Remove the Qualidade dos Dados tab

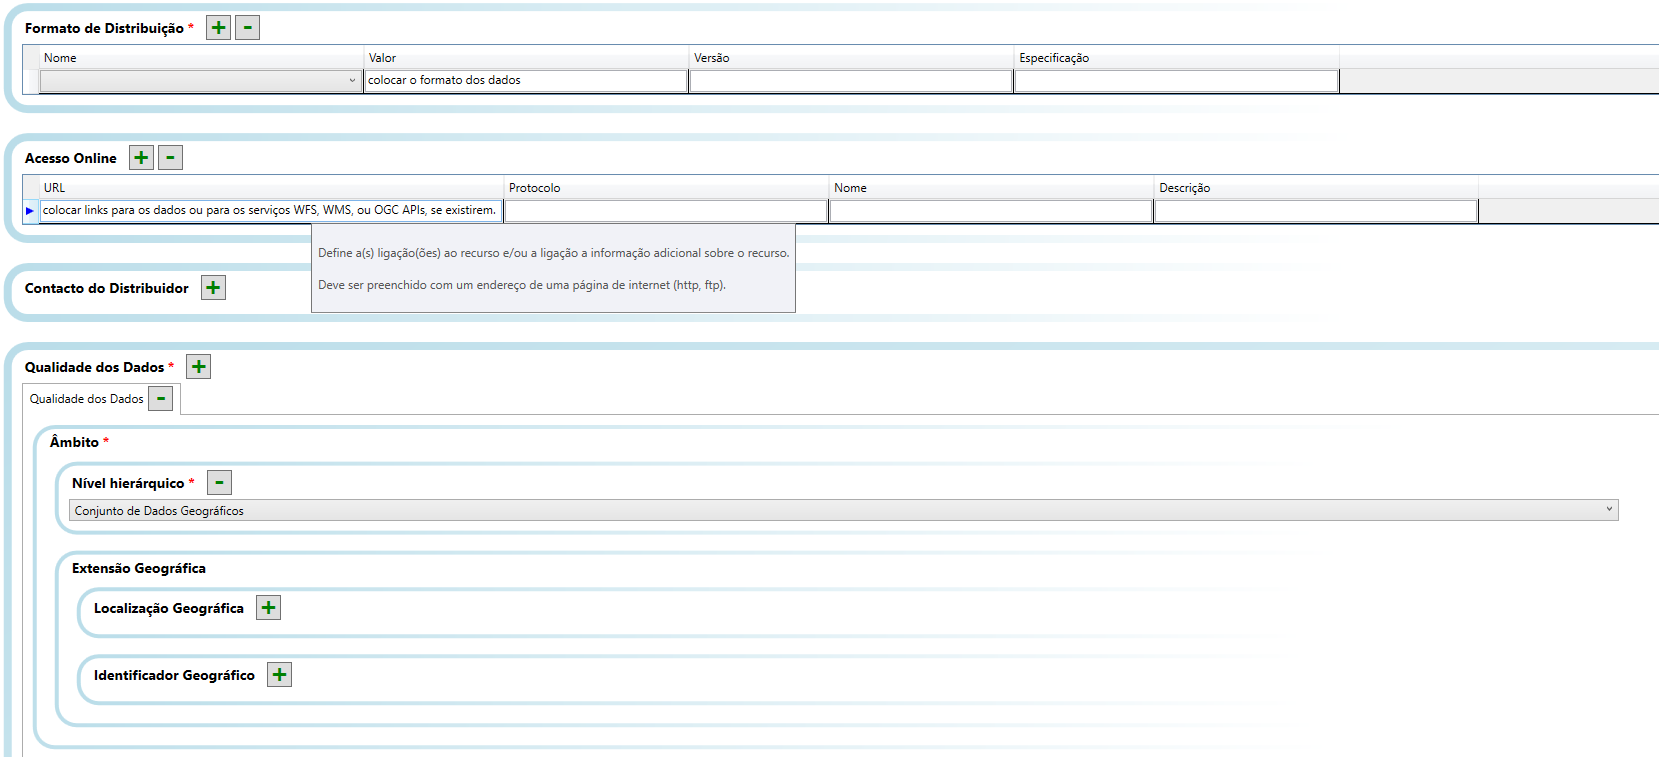pos(161,399)
